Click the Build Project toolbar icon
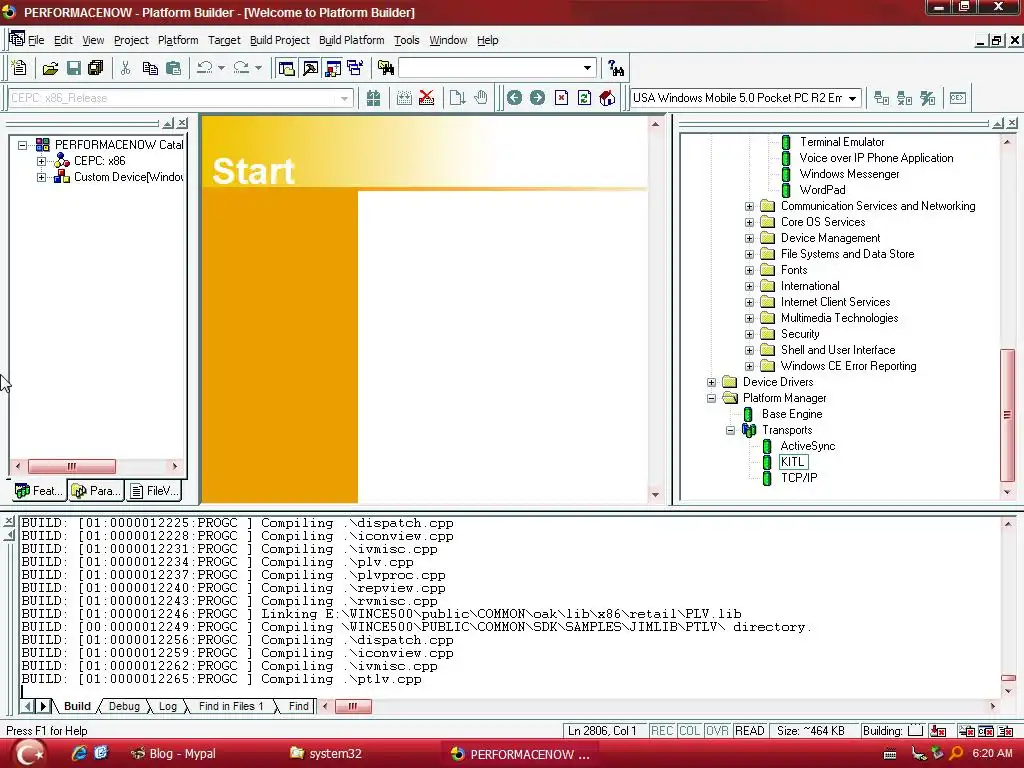The width and height of the screenshot is (1024, 768). point(404,98)
